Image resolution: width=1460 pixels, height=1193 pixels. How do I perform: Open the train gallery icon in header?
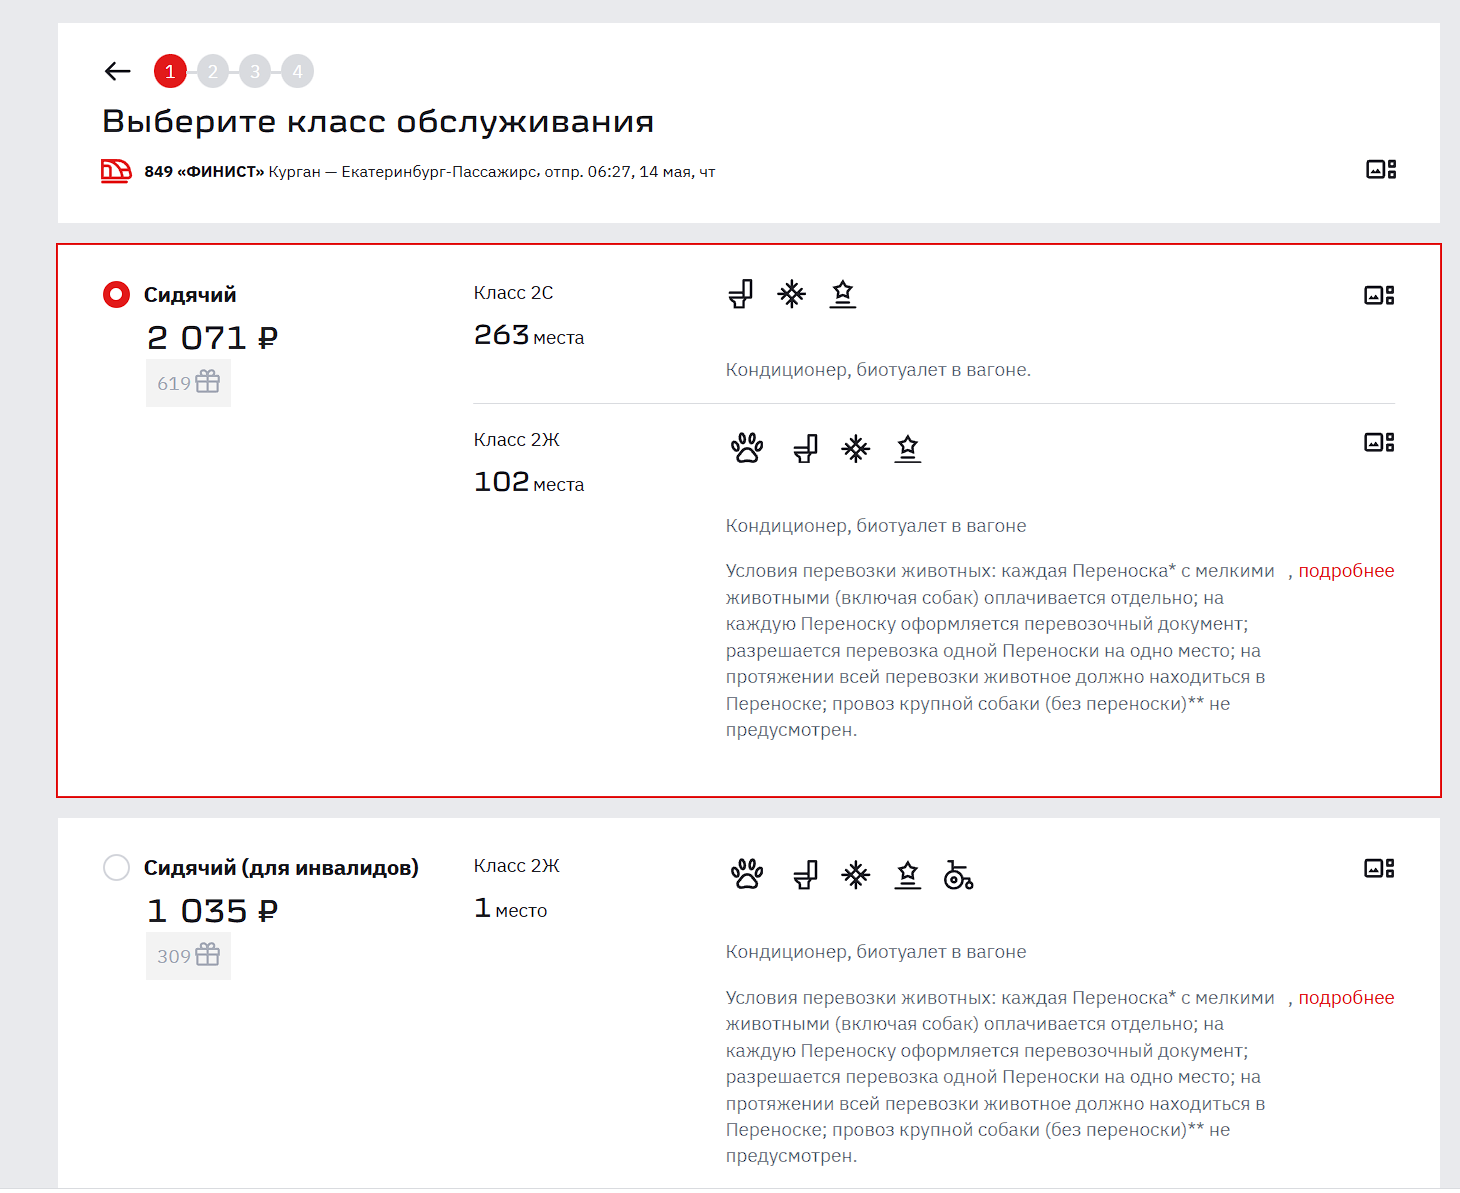point(1380,170)
